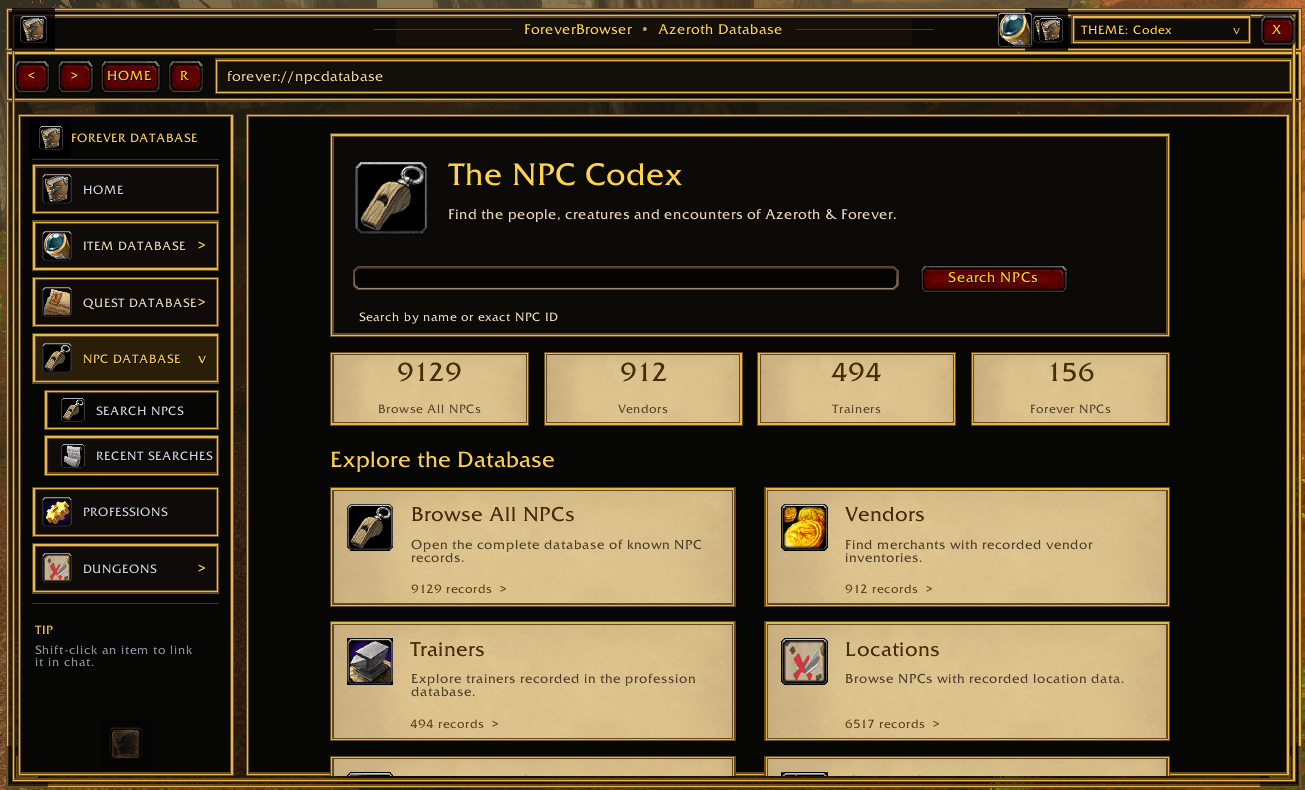This screenshot has width=1305, height=790.
Task: Click the Item Database magnifier icon
Action: click(x=57, y=245)
